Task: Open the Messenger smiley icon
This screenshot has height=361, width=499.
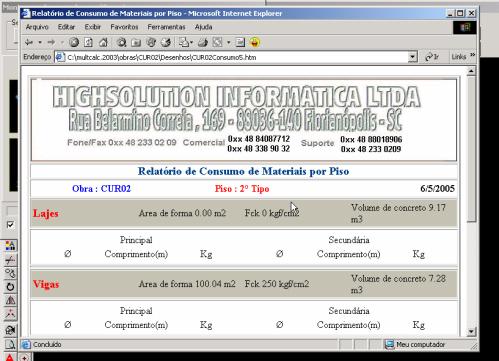Action: point(255,42)
